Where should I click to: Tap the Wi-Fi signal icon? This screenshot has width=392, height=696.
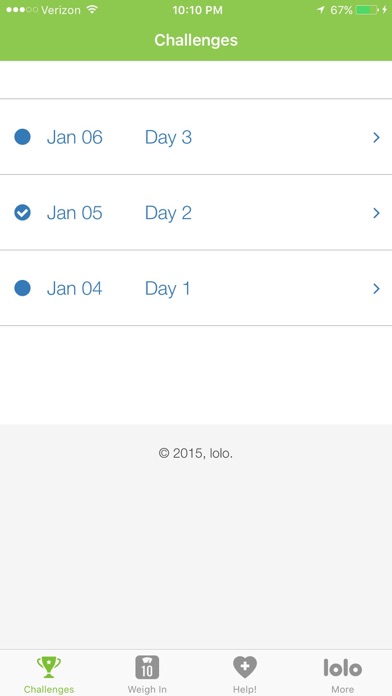click(92, 10)
